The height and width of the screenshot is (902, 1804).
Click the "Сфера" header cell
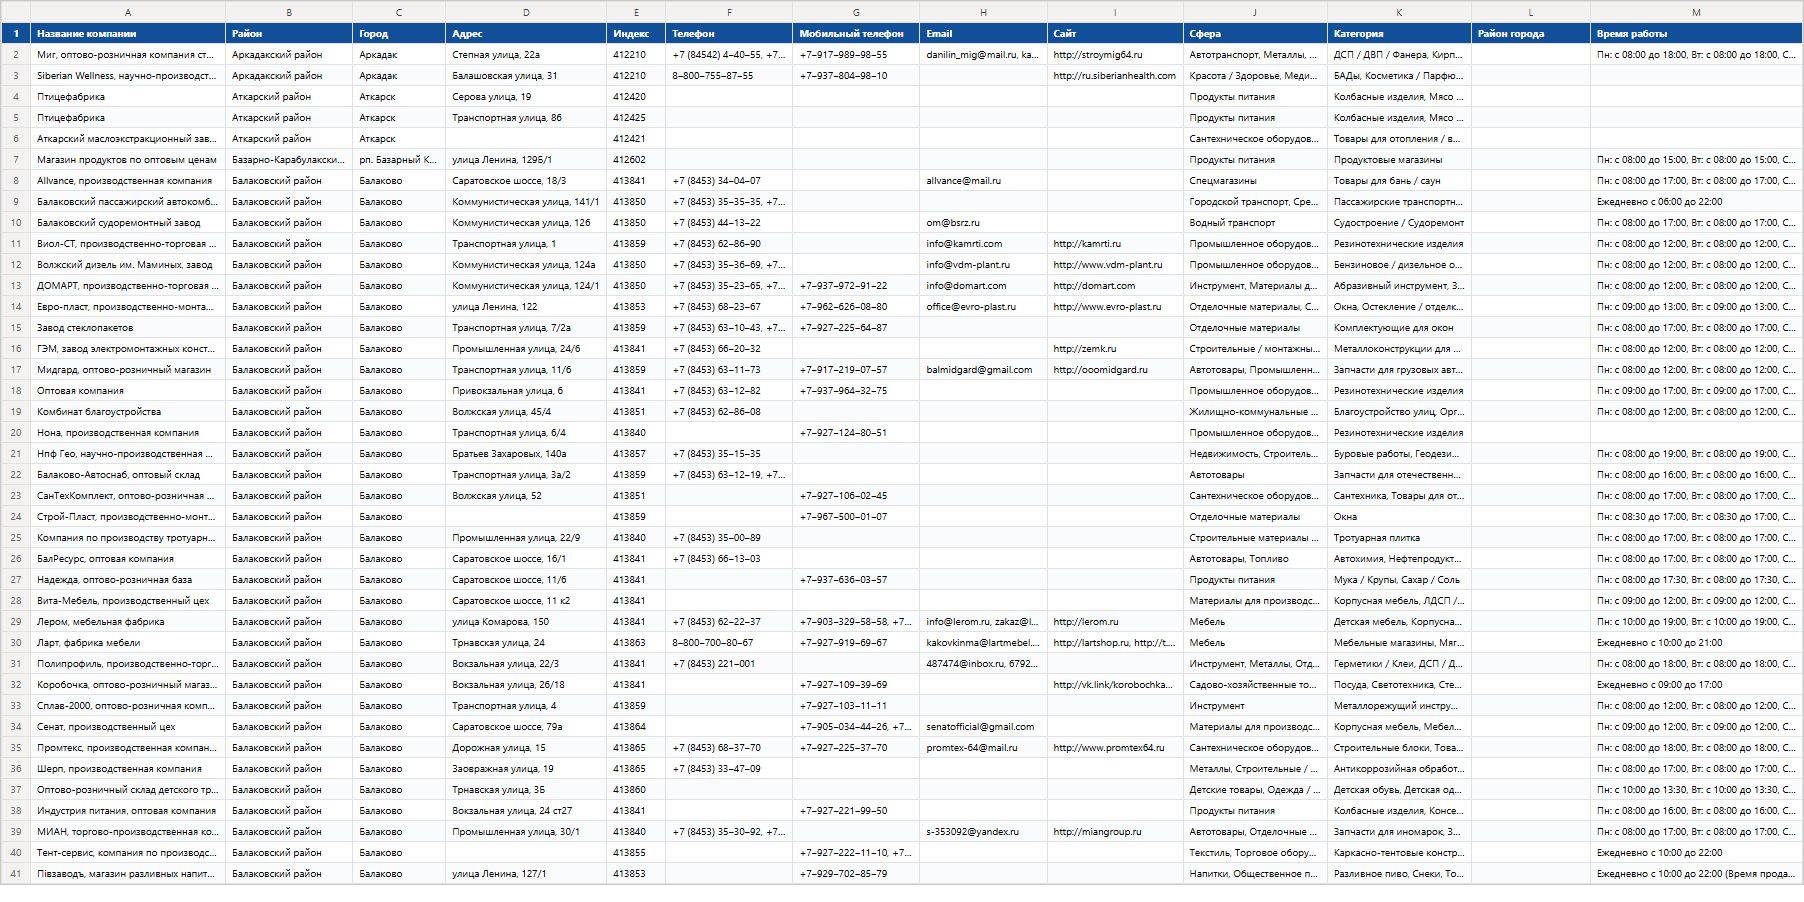1255,33
